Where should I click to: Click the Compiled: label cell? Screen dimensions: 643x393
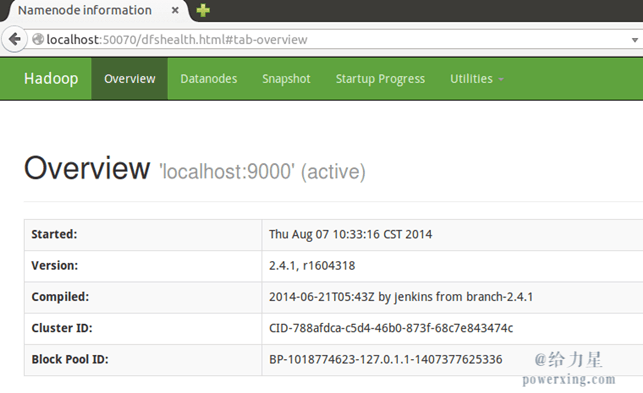click(143, 297)
